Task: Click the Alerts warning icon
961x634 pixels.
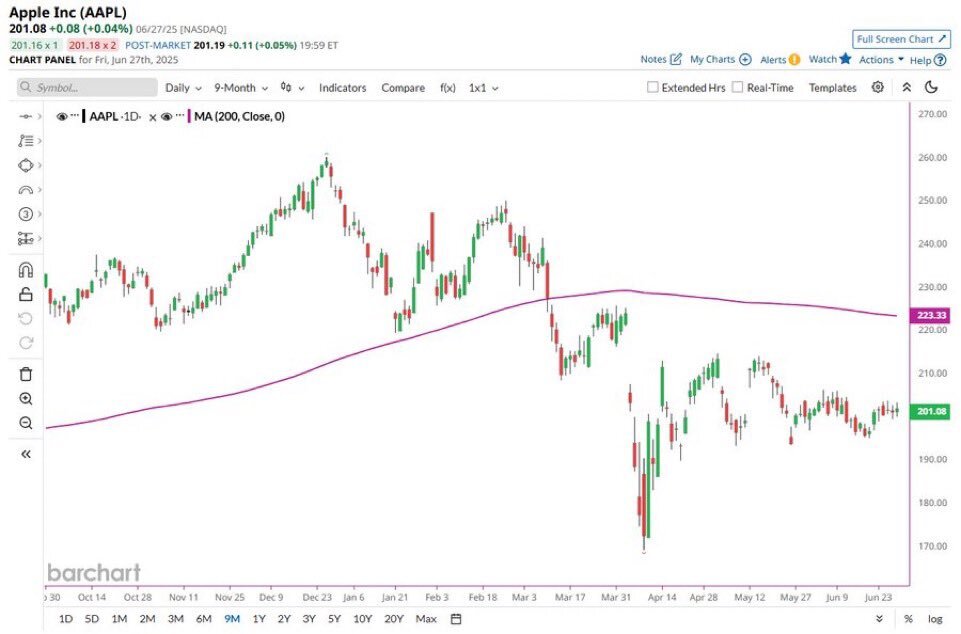Action: click(x=794, y=59)
